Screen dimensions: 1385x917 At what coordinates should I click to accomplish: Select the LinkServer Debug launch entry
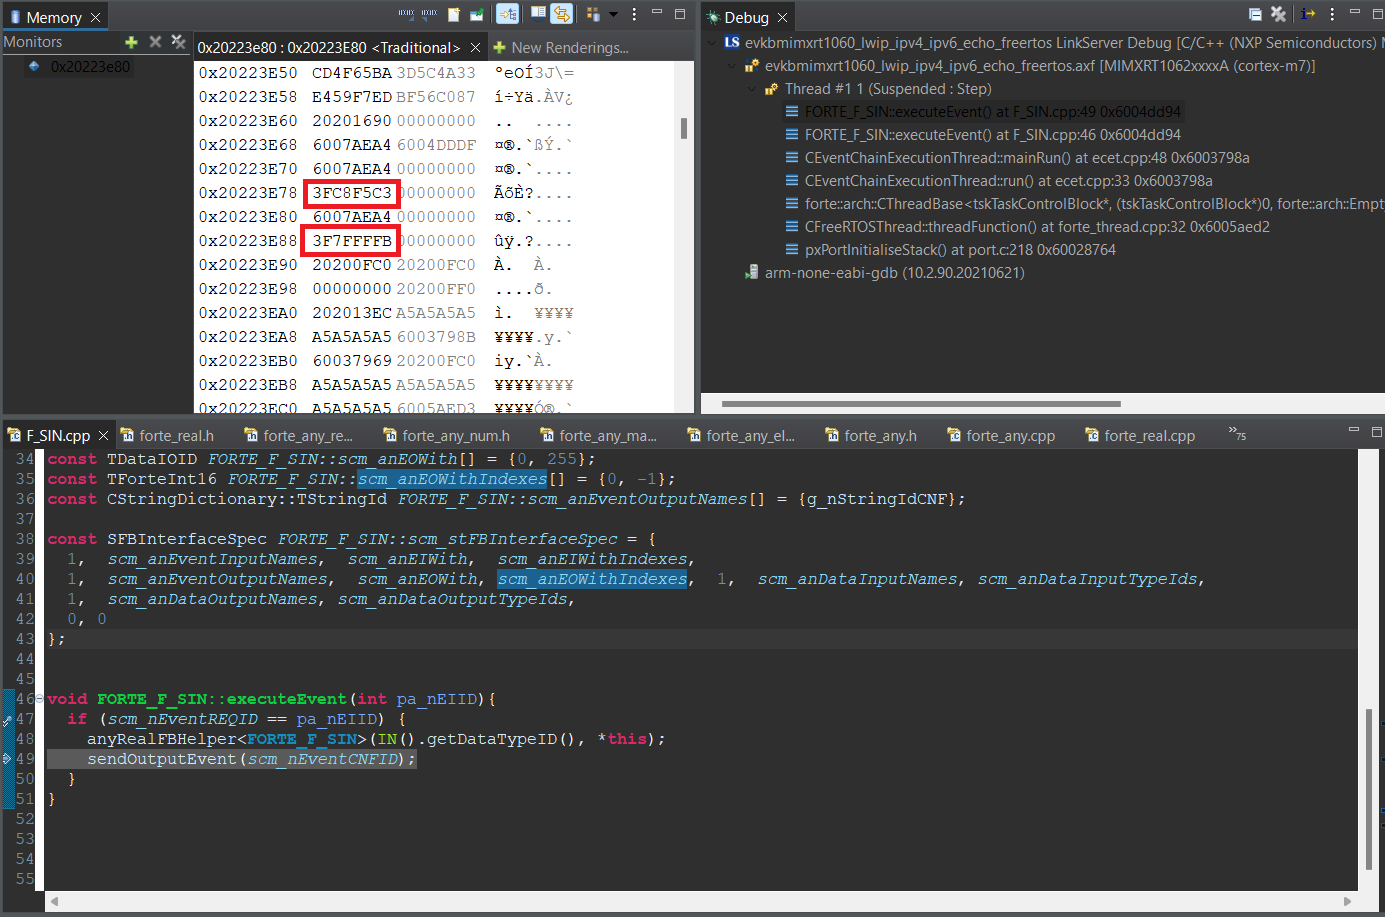tap(1054, 43)
